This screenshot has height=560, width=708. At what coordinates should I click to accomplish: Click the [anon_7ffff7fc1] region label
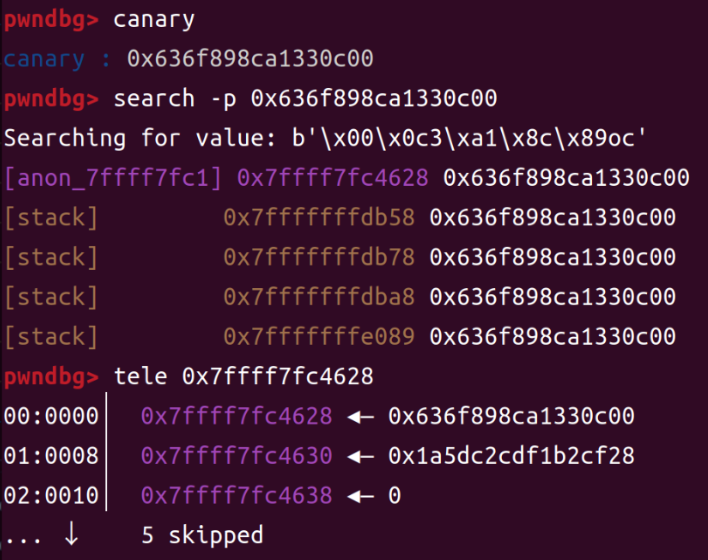click(114, 178)
